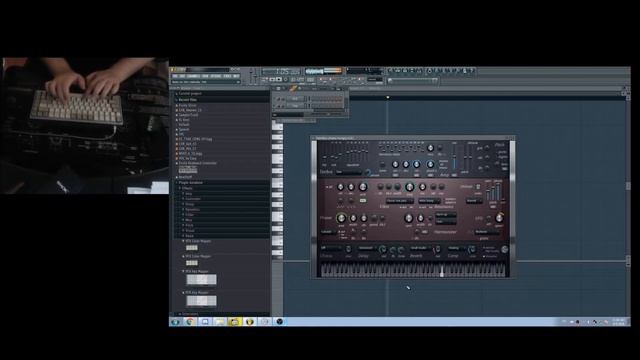Open the Dynamics subfolder in browser
This screenshot has width=640, height=360.
[x=192, y=209]
